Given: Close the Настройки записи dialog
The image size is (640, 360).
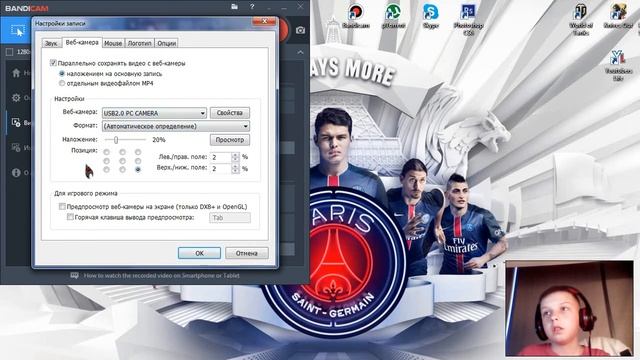Looking at the screenshot, I should (x=264, y=21).
